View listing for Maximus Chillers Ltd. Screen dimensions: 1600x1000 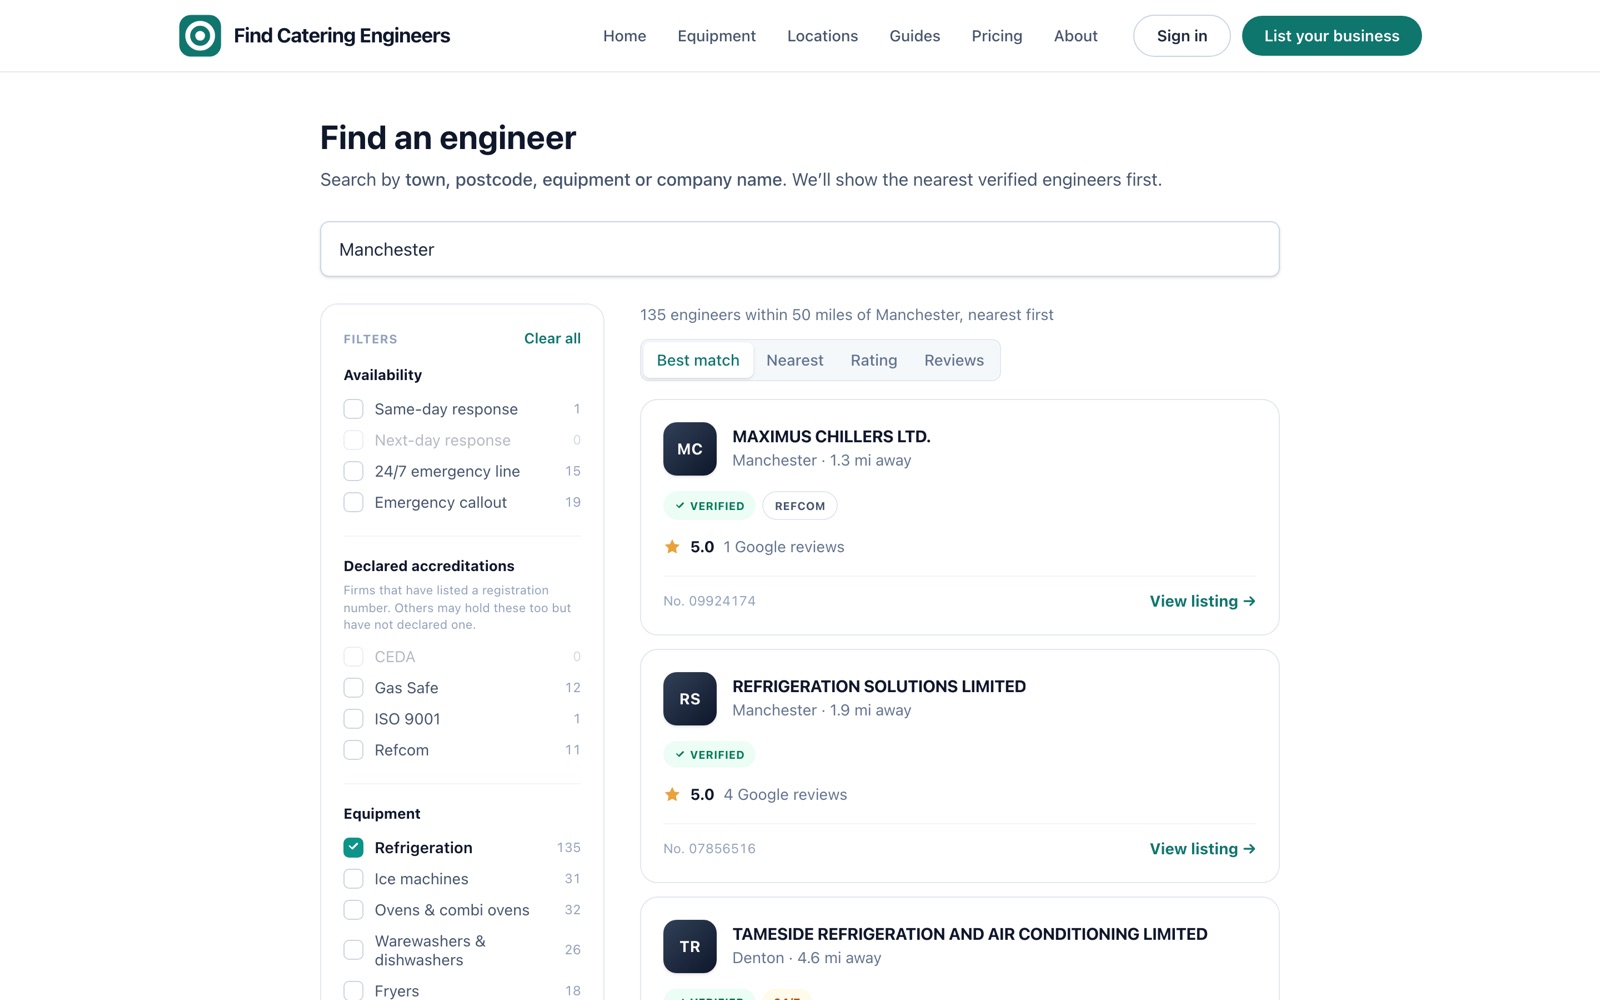coord(1203,601)
